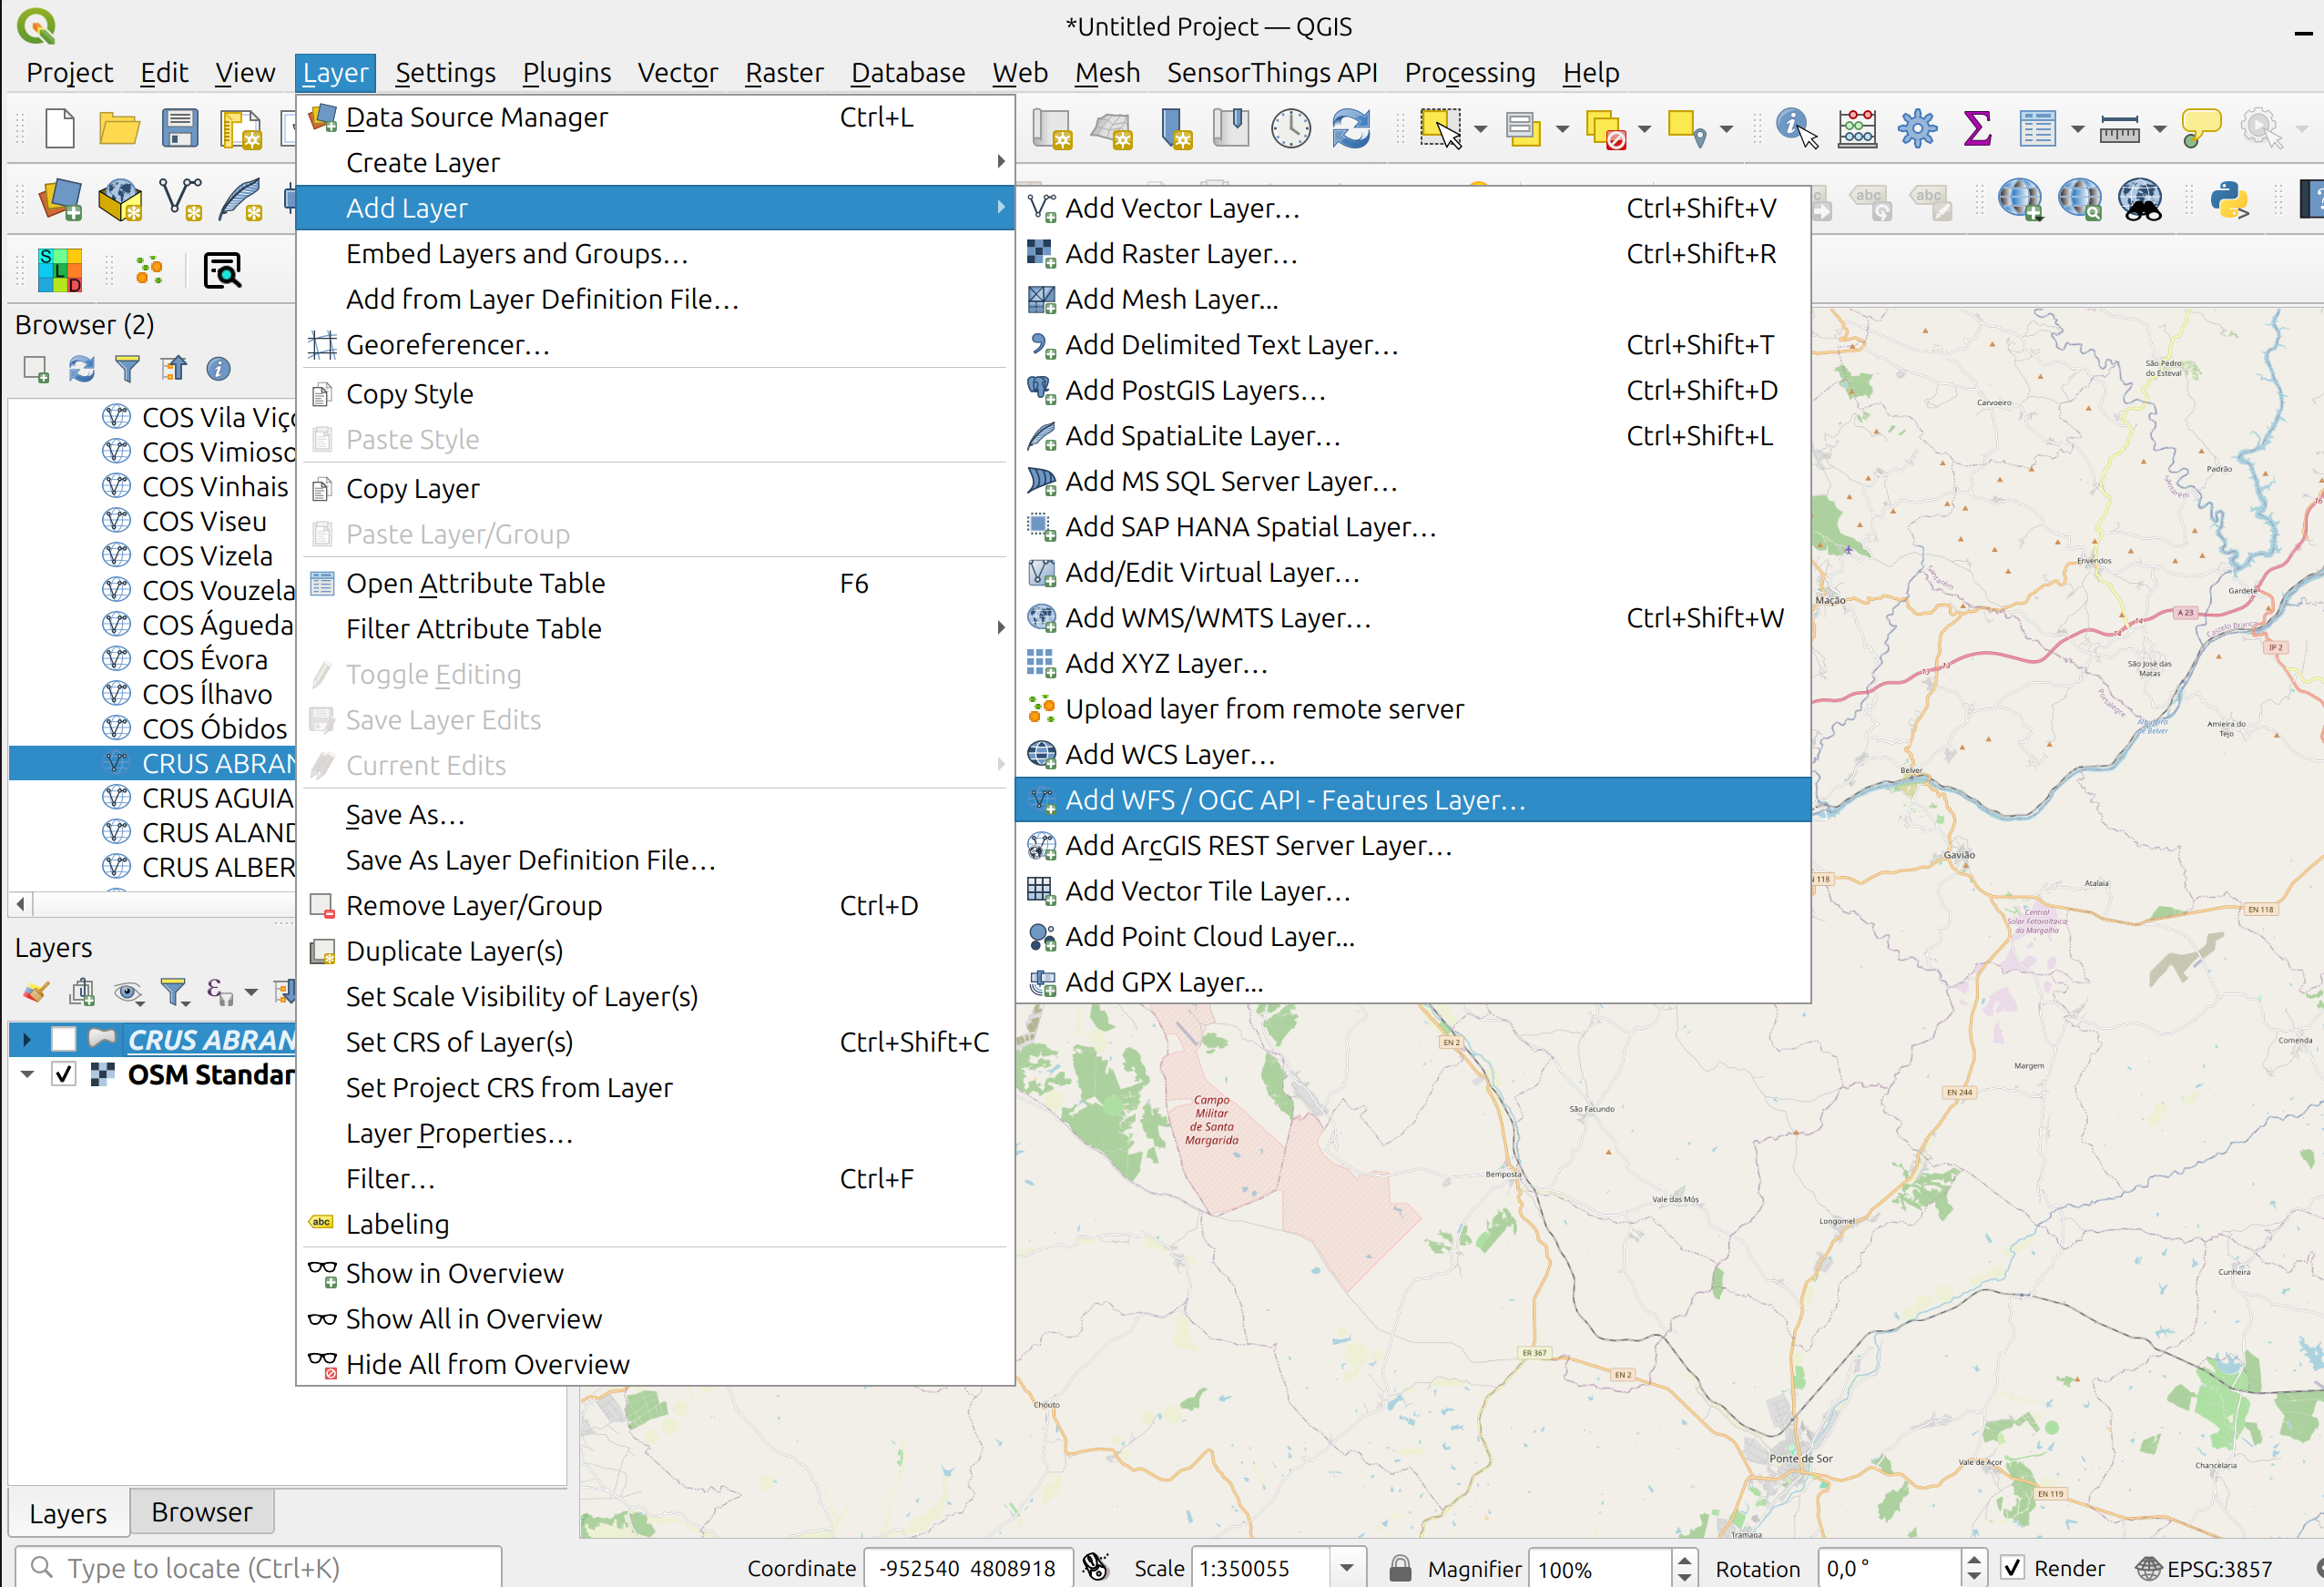The width and height of the screenshot is (2324, 1587).
Task: Open the SLD plugin icon
Action: pyautogui.click(x=60, y=270)
